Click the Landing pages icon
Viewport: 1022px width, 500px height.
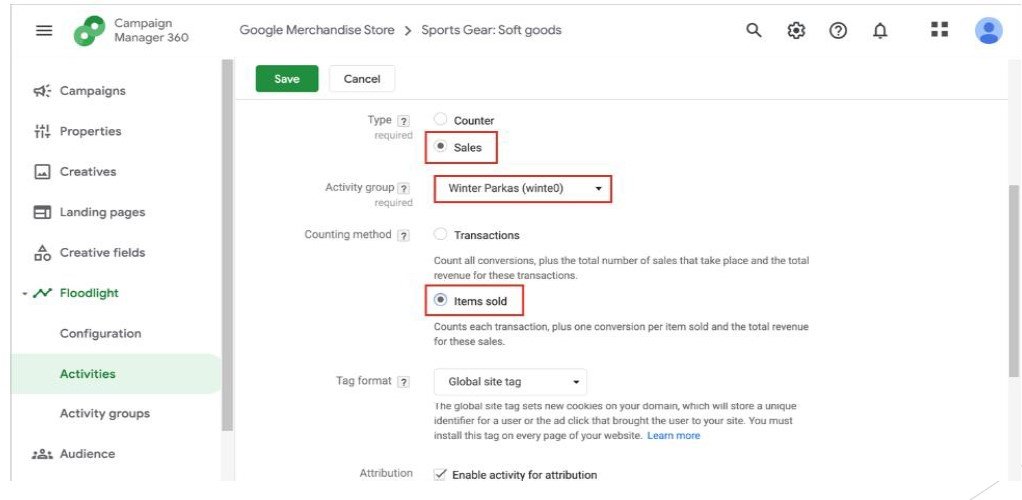click(42, 213)
